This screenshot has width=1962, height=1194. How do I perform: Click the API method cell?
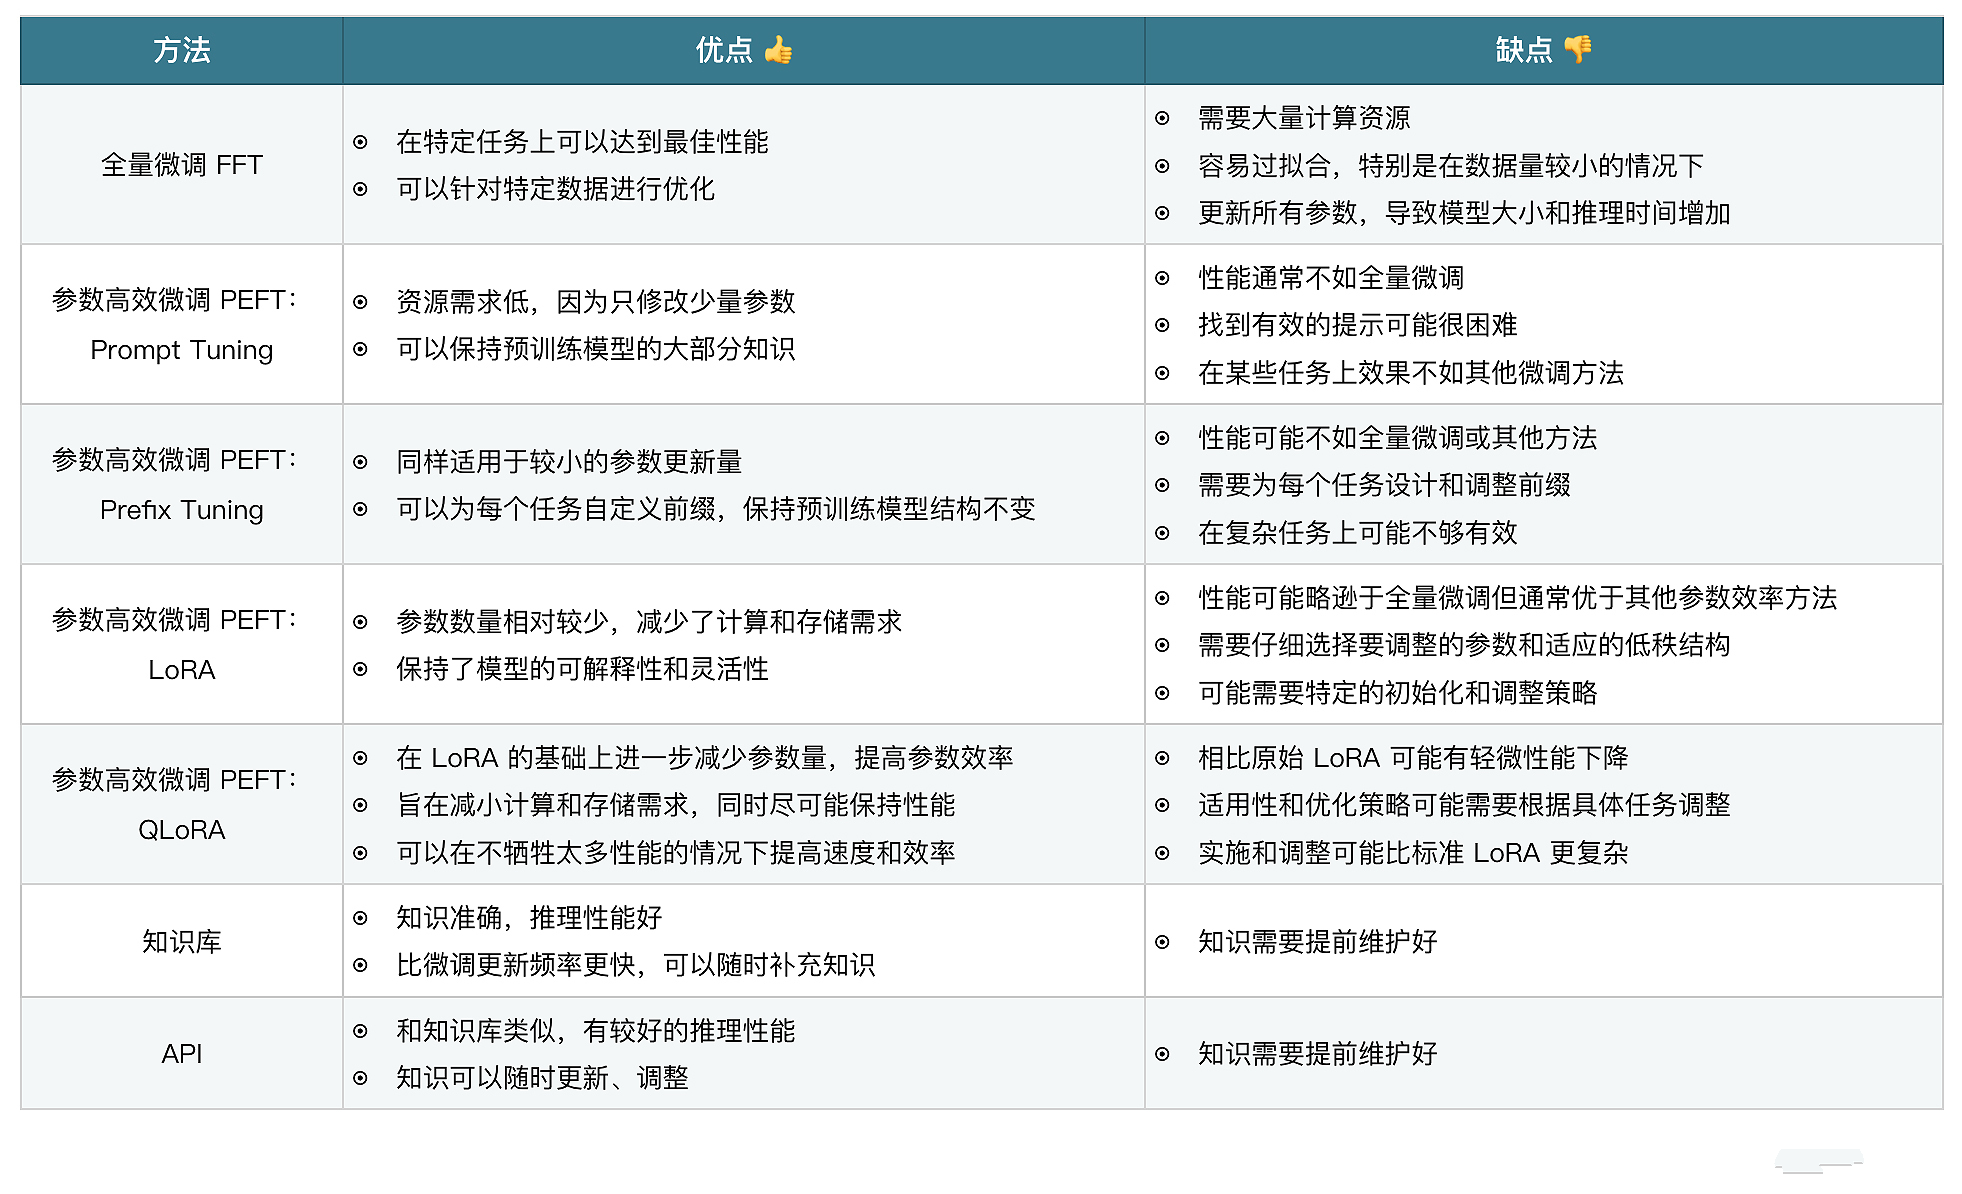(182, 1054)
